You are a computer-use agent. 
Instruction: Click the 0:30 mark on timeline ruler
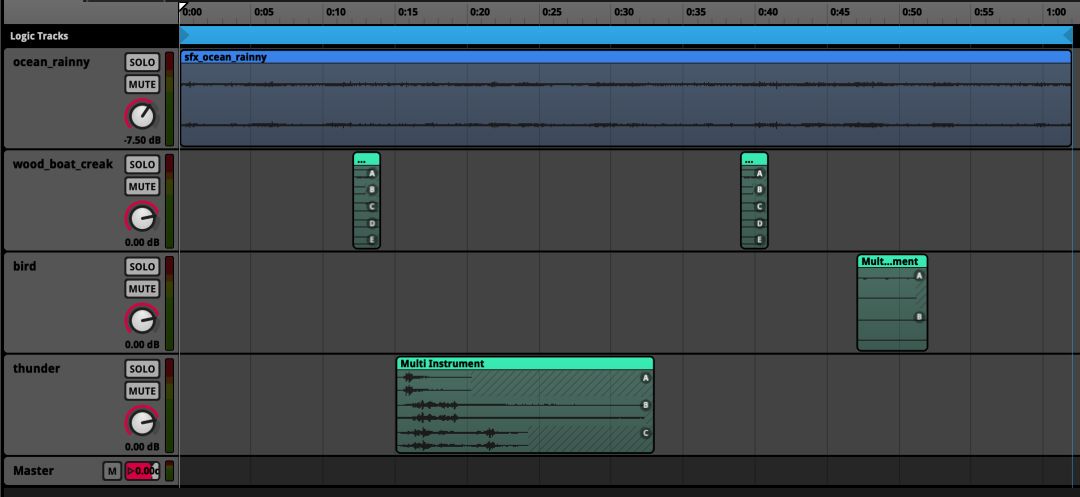[x=624, y=12]
